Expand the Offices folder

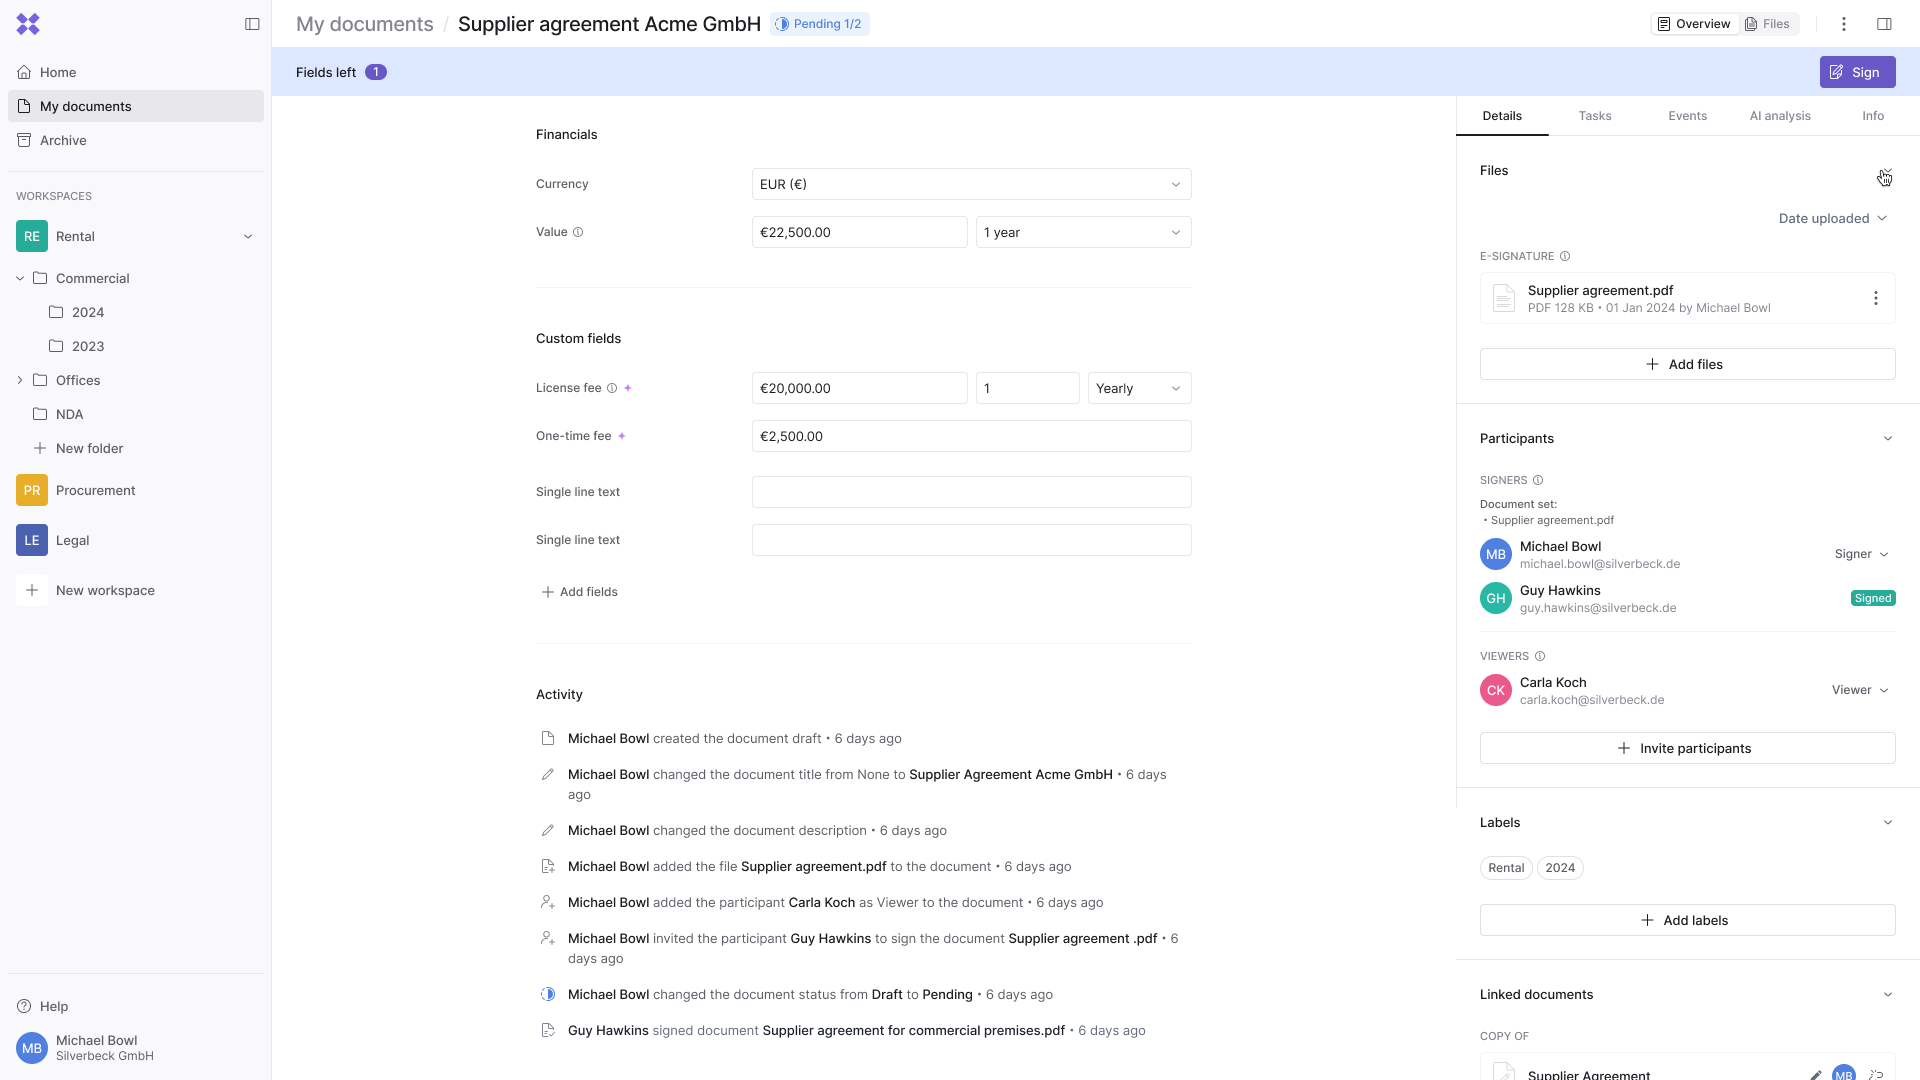coord(20,380)
